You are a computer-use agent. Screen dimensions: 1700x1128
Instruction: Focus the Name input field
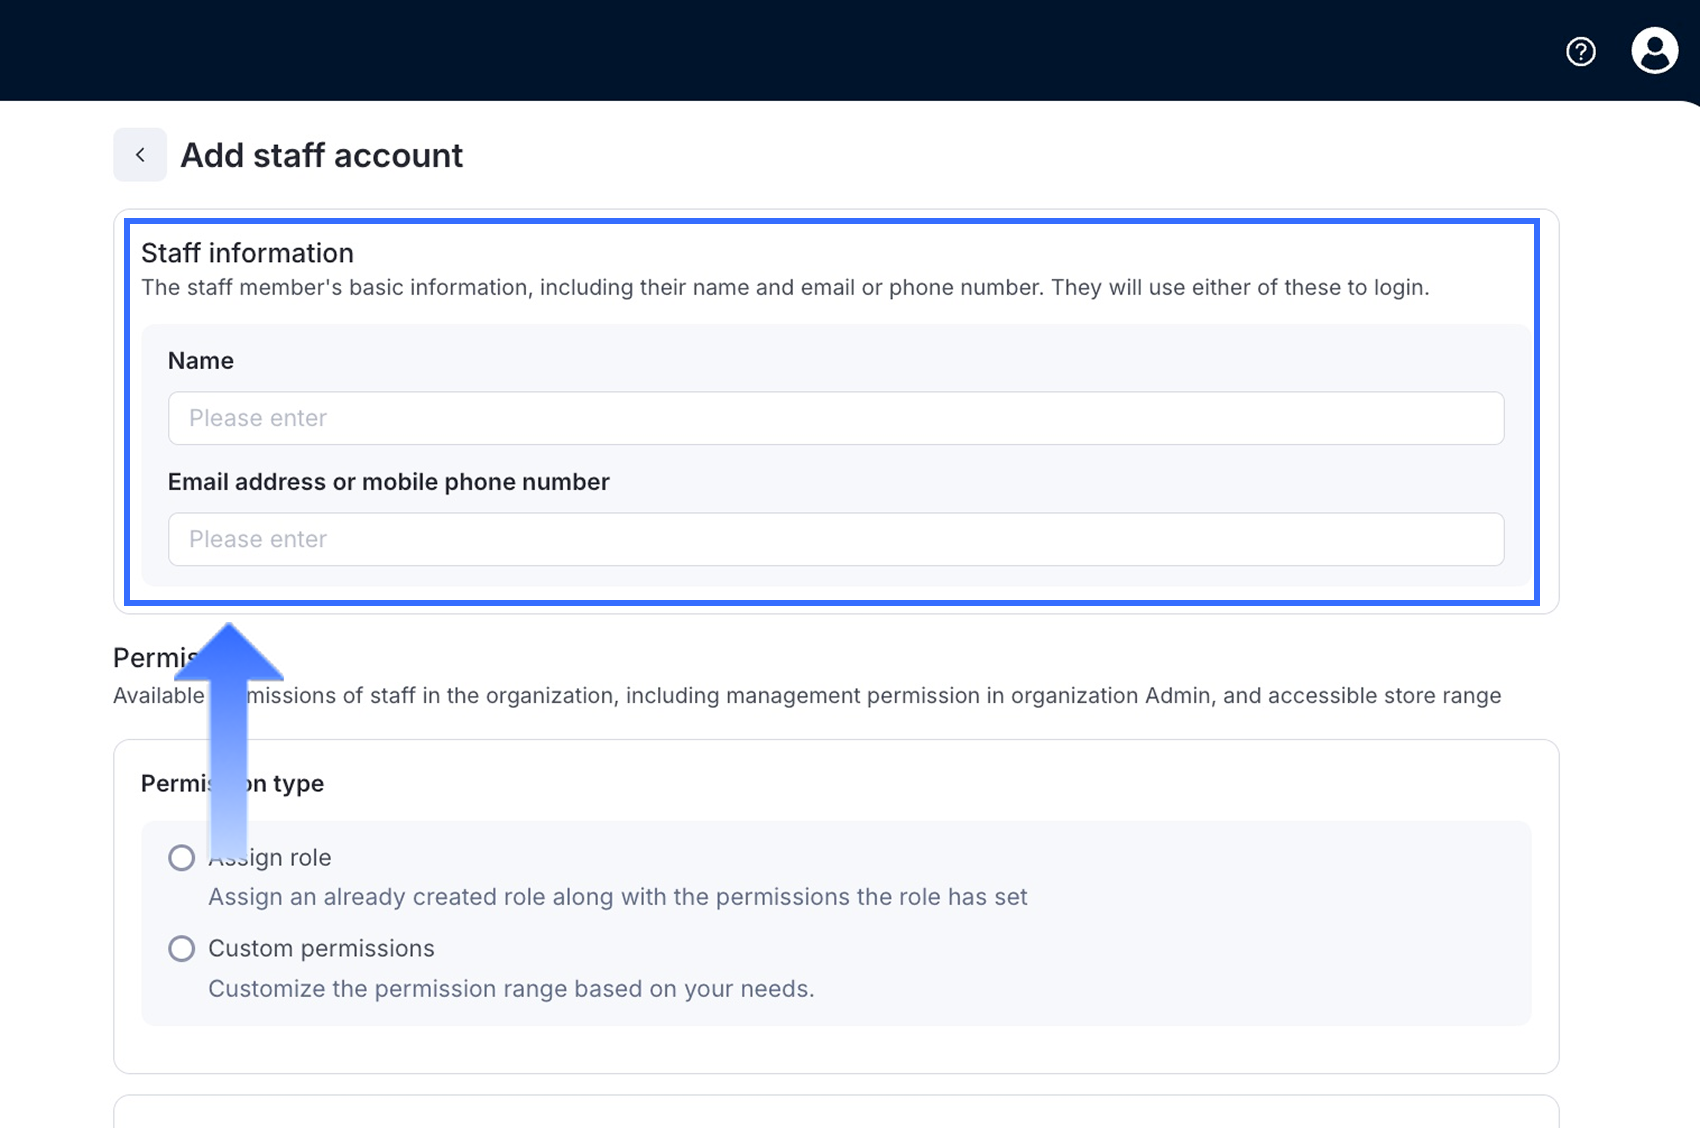[835, 418]
